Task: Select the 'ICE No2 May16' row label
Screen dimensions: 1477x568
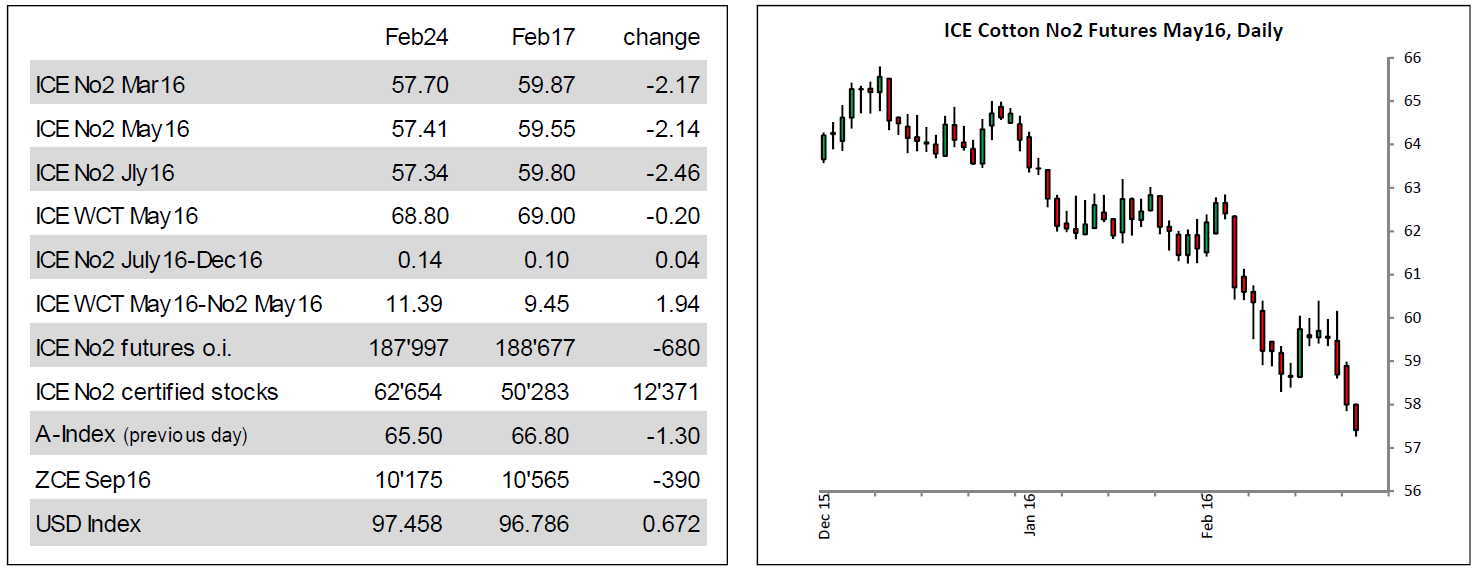Action: (112, 129)
